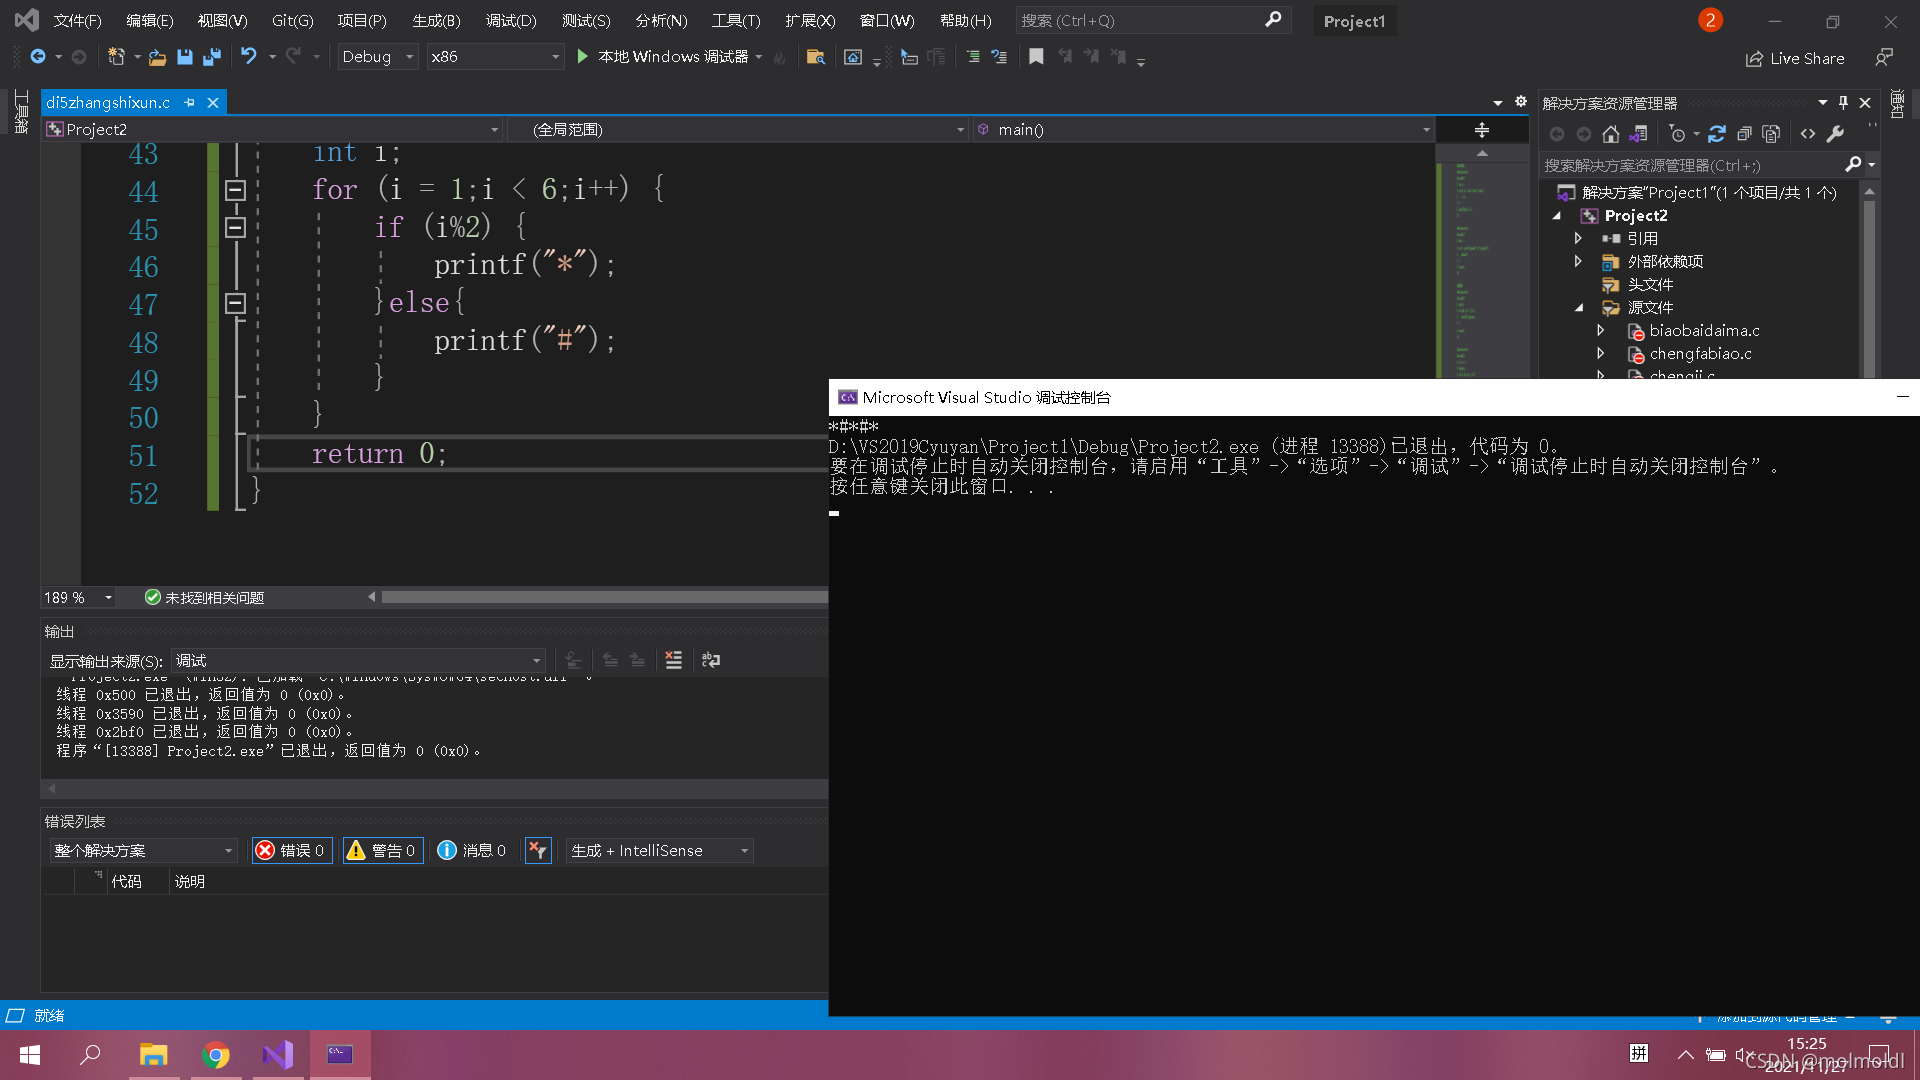Click the editor horizontal scrollbar

point(604,597)
